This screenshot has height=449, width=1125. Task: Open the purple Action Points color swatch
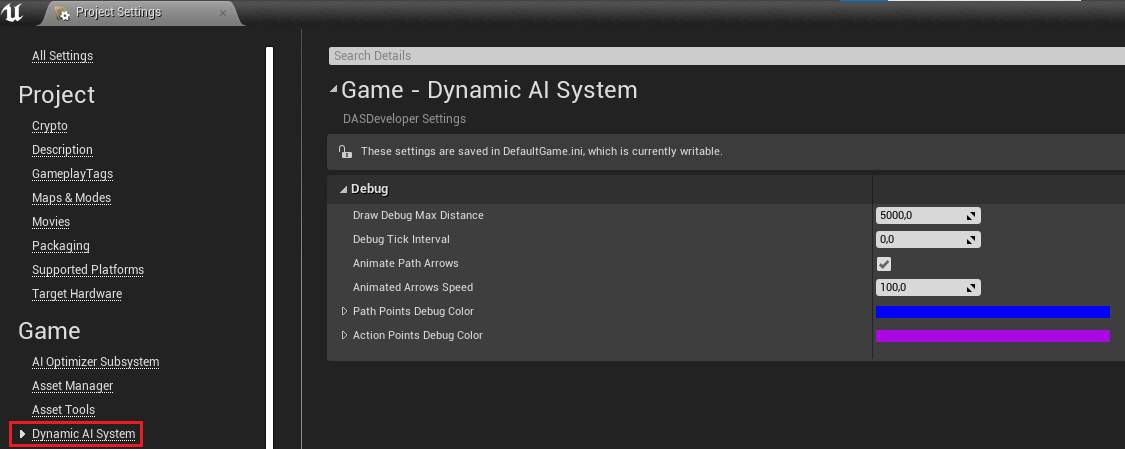(992, 336)
